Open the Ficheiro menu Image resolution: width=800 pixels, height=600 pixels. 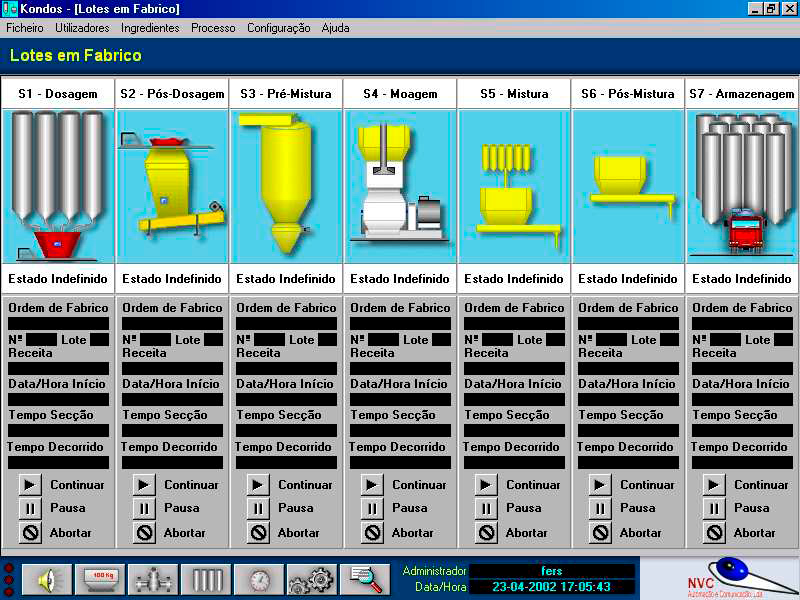(x=25, y=28)
